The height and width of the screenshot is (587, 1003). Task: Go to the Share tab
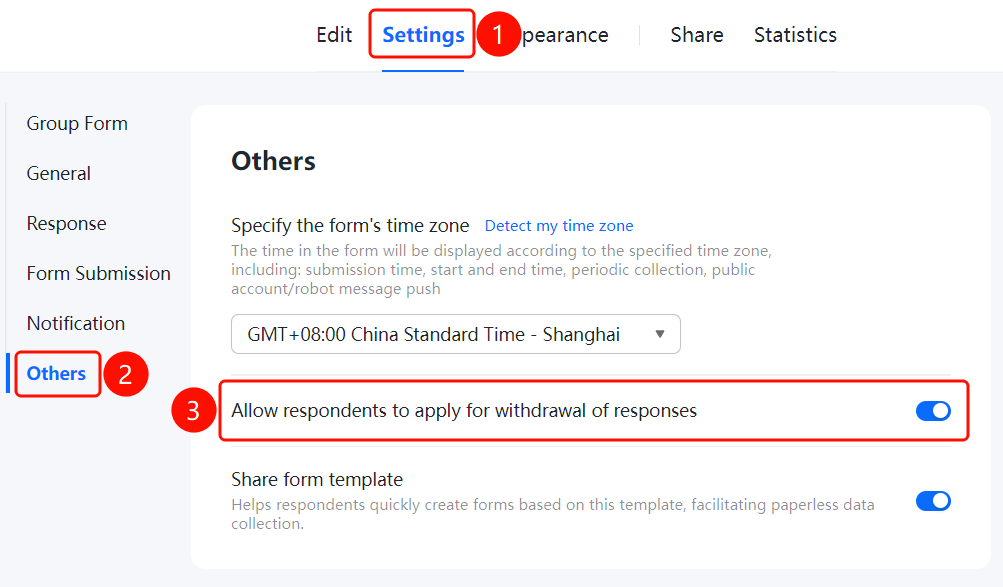697,35
